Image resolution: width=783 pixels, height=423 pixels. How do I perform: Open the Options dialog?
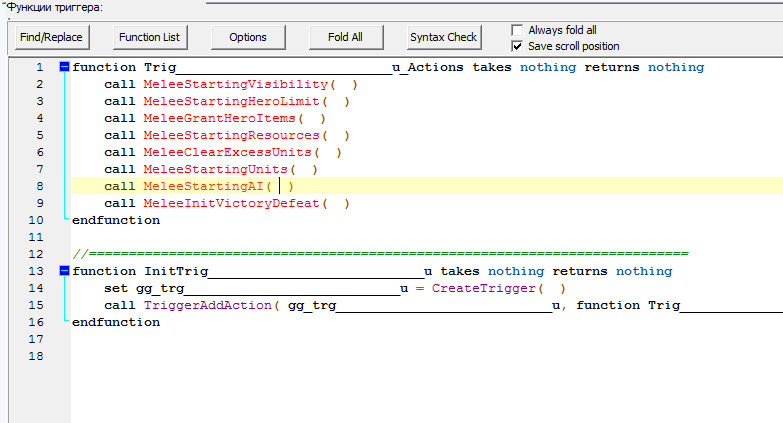247,37
